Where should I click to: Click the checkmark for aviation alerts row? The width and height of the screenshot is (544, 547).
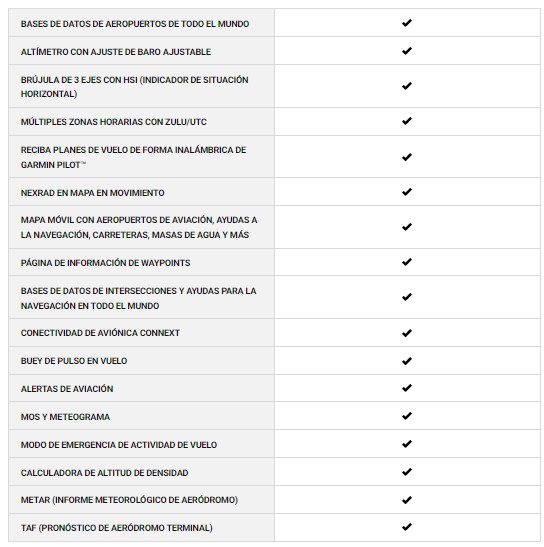pos(407,388)
